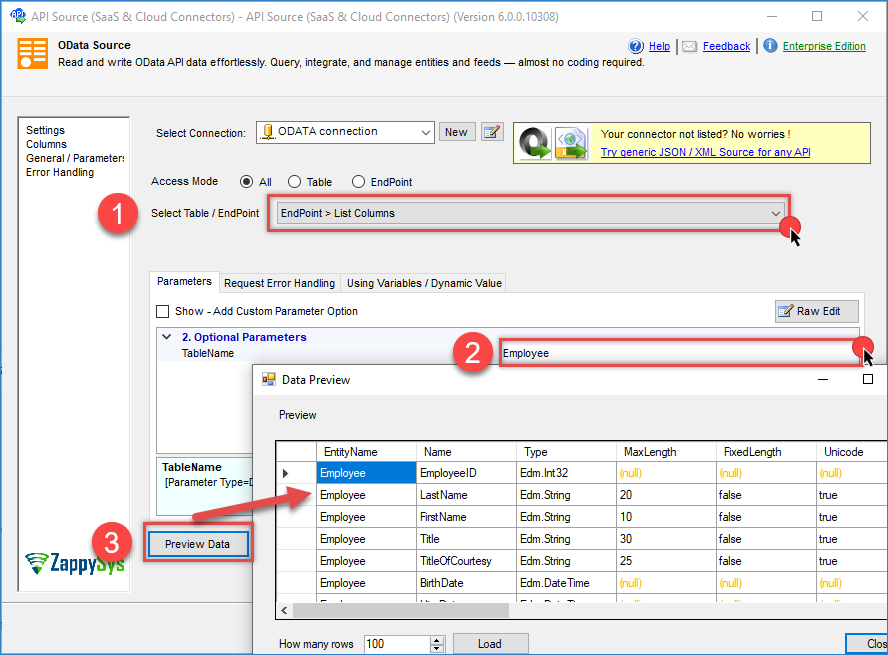Expand the Select Table / EndPoint dropdown
This screenshot has width=888, height=655.
pos(775,213)
